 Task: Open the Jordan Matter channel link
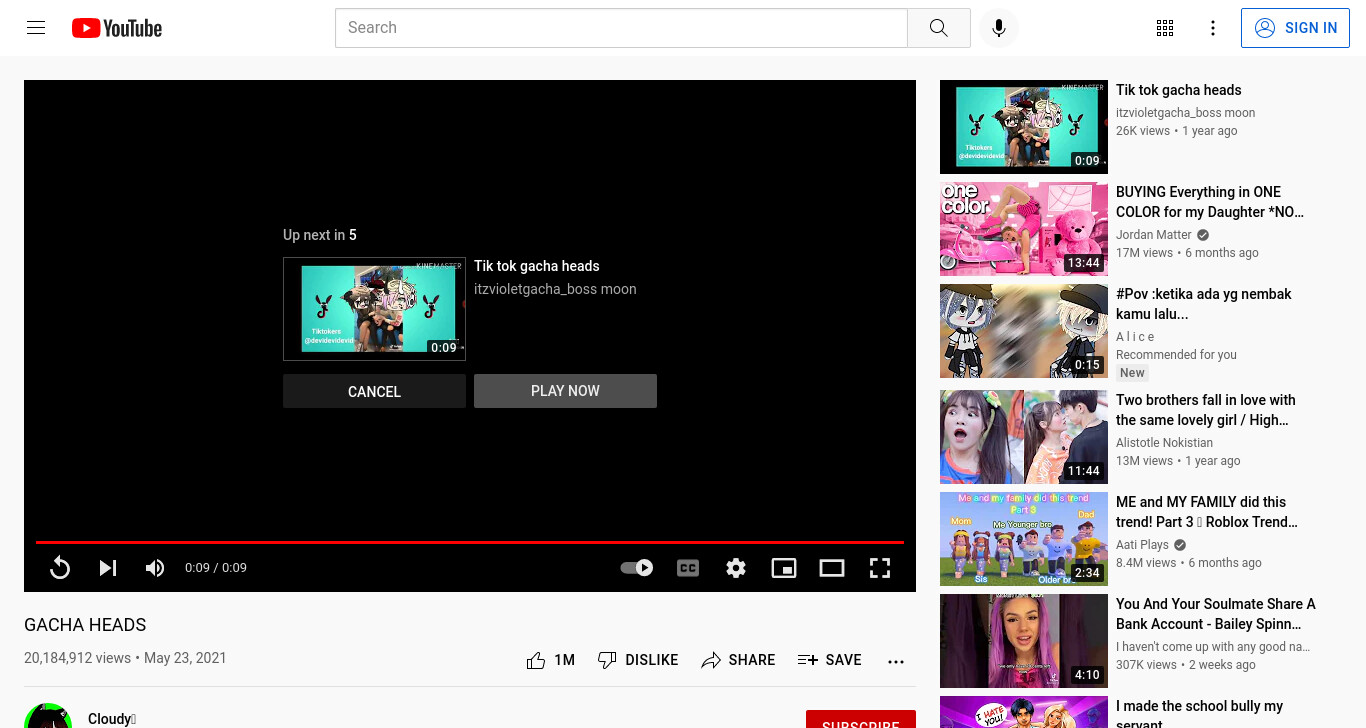coord(1154,235)
